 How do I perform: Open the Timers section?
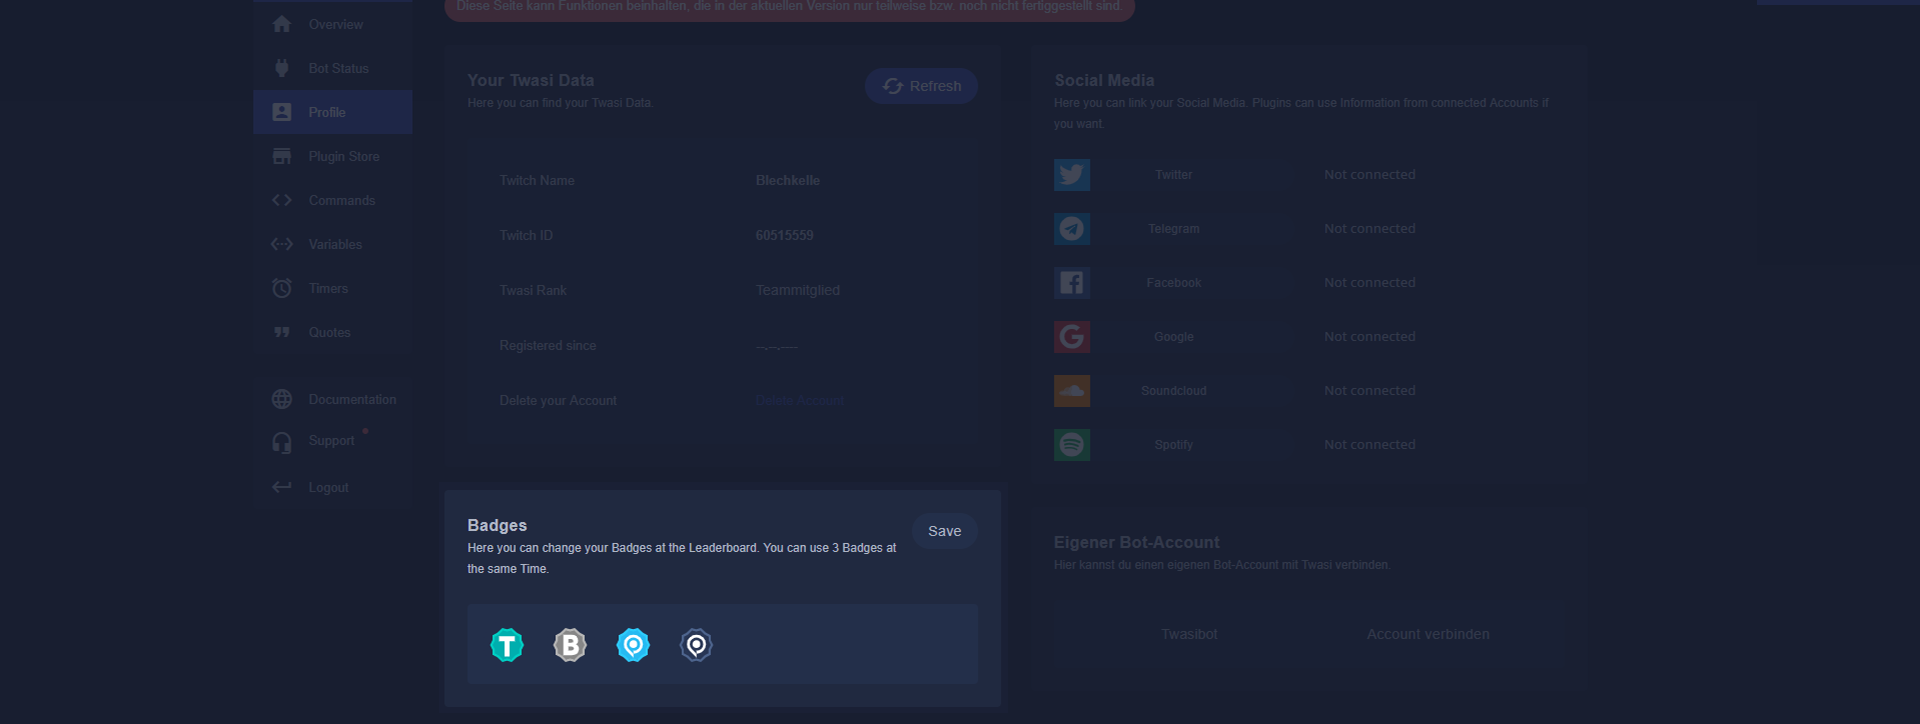pyautogui.click(x=328, y=288)
